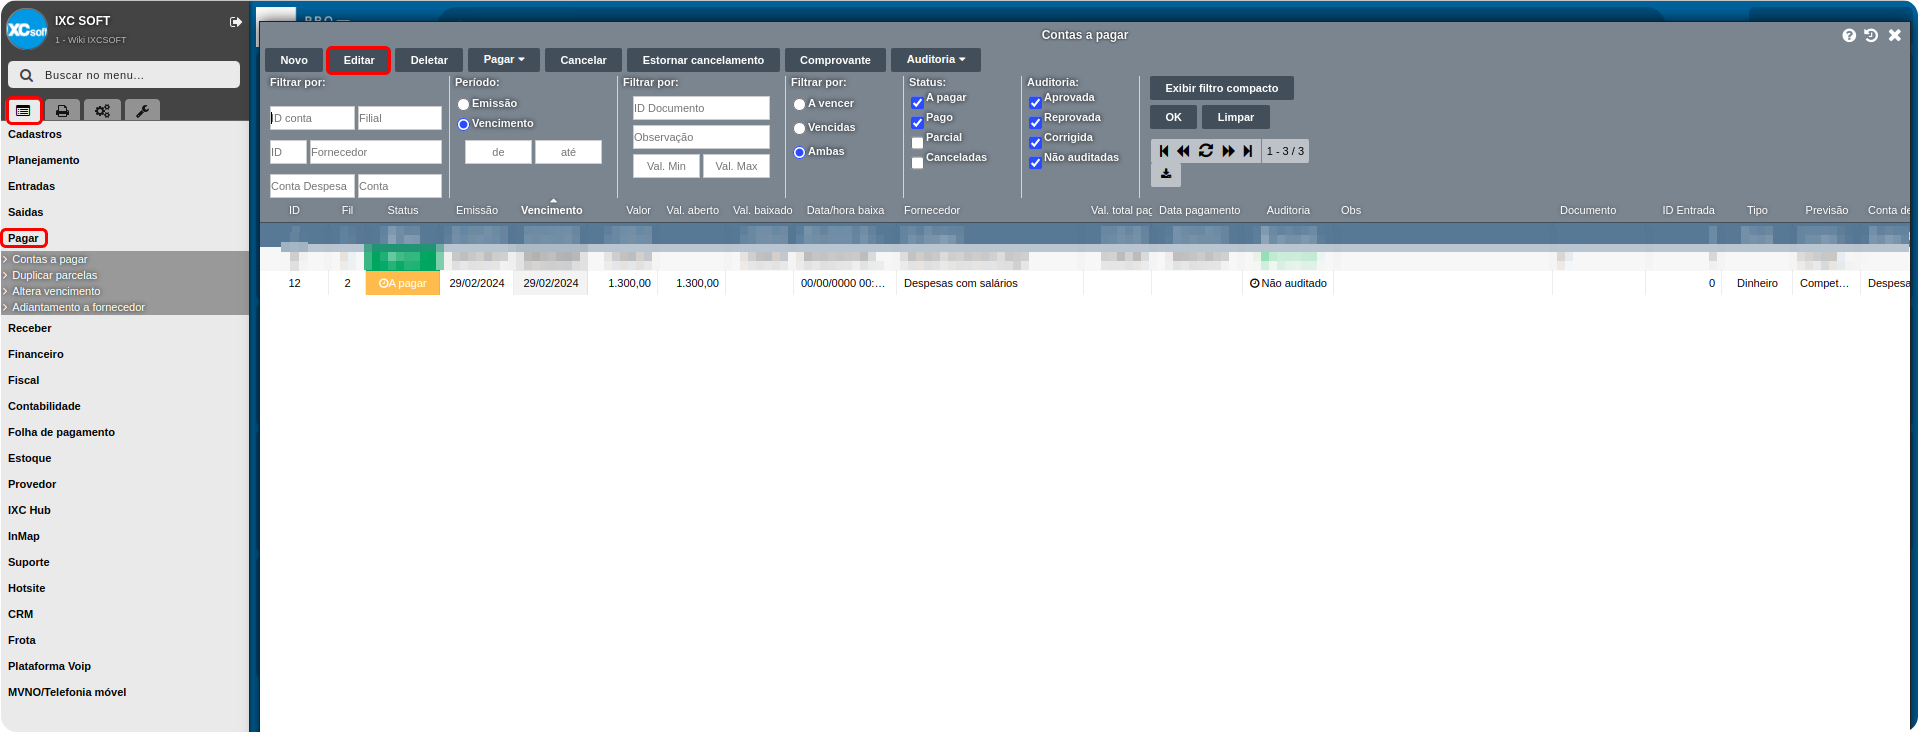Click the Novo button
The image size is (1918, 732).
click(x=294, y=60)
